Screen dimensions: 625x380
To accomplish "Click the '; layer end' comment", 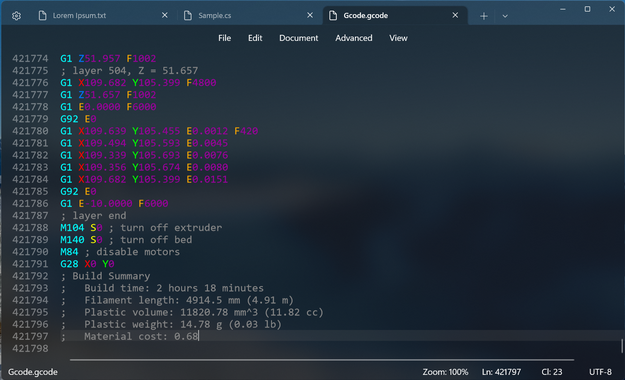I will tap(93, 216).
